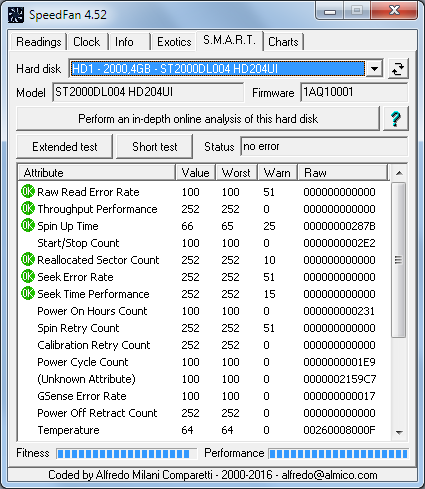Sort by Warn column header

277,173
